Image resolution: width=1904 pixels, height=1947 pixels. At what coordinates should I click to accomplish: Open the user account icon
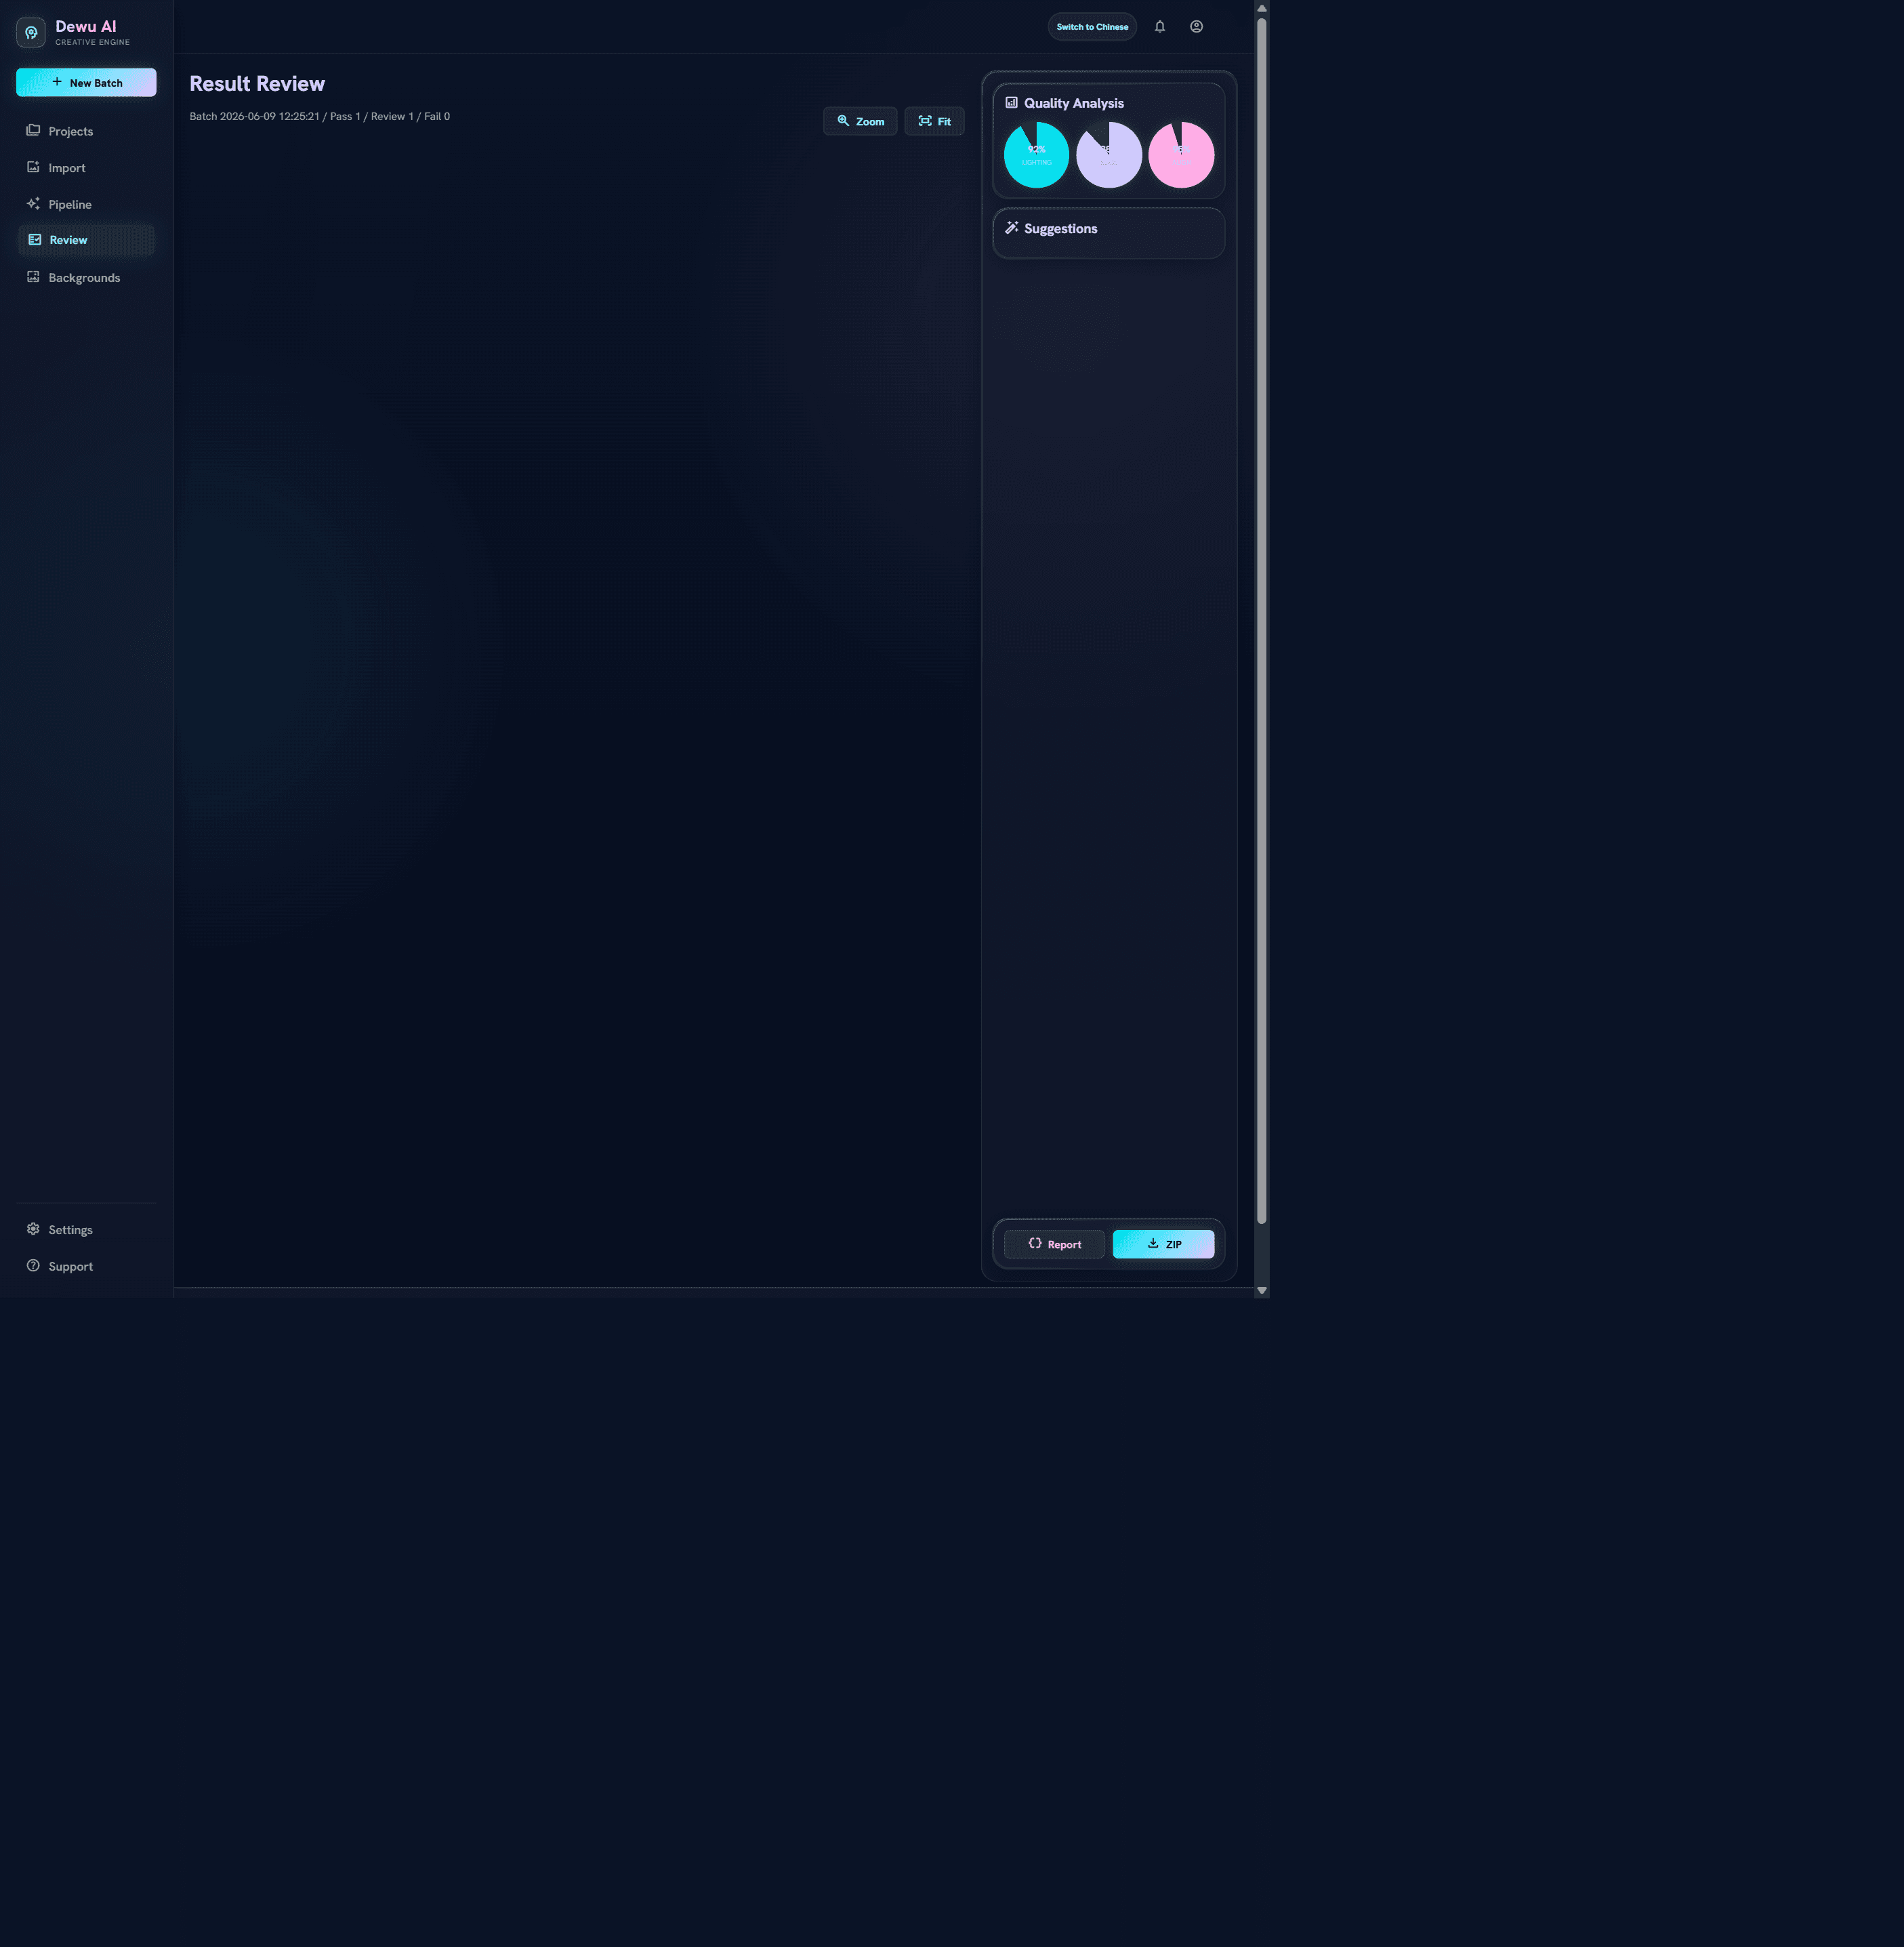coord(1196,27)
